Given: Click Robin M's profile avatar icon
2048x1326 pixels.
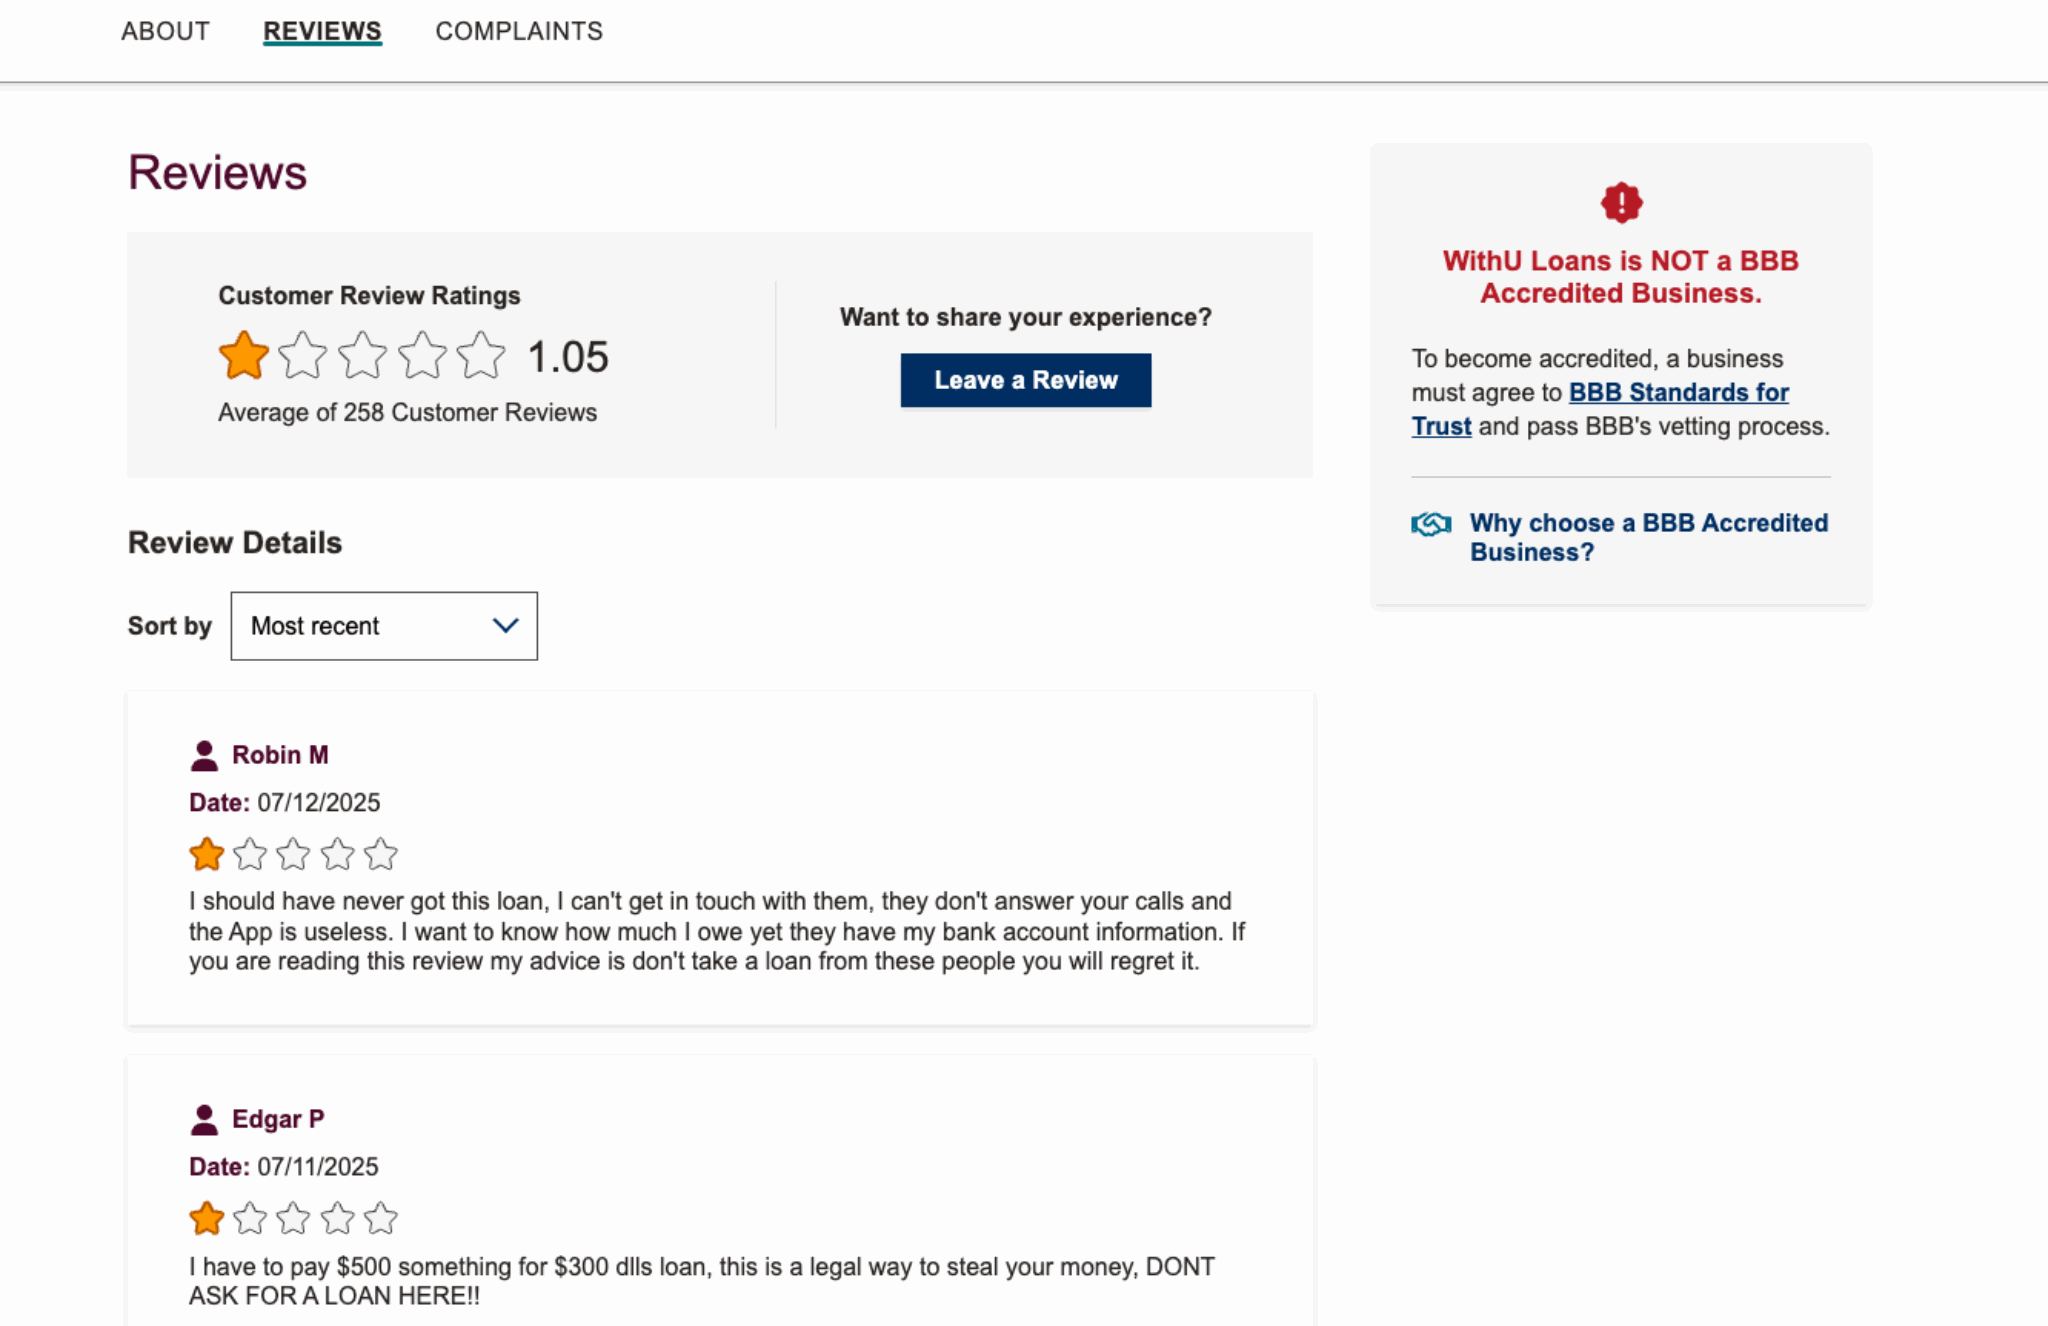Looking at the screenshot, I should 203,754.
